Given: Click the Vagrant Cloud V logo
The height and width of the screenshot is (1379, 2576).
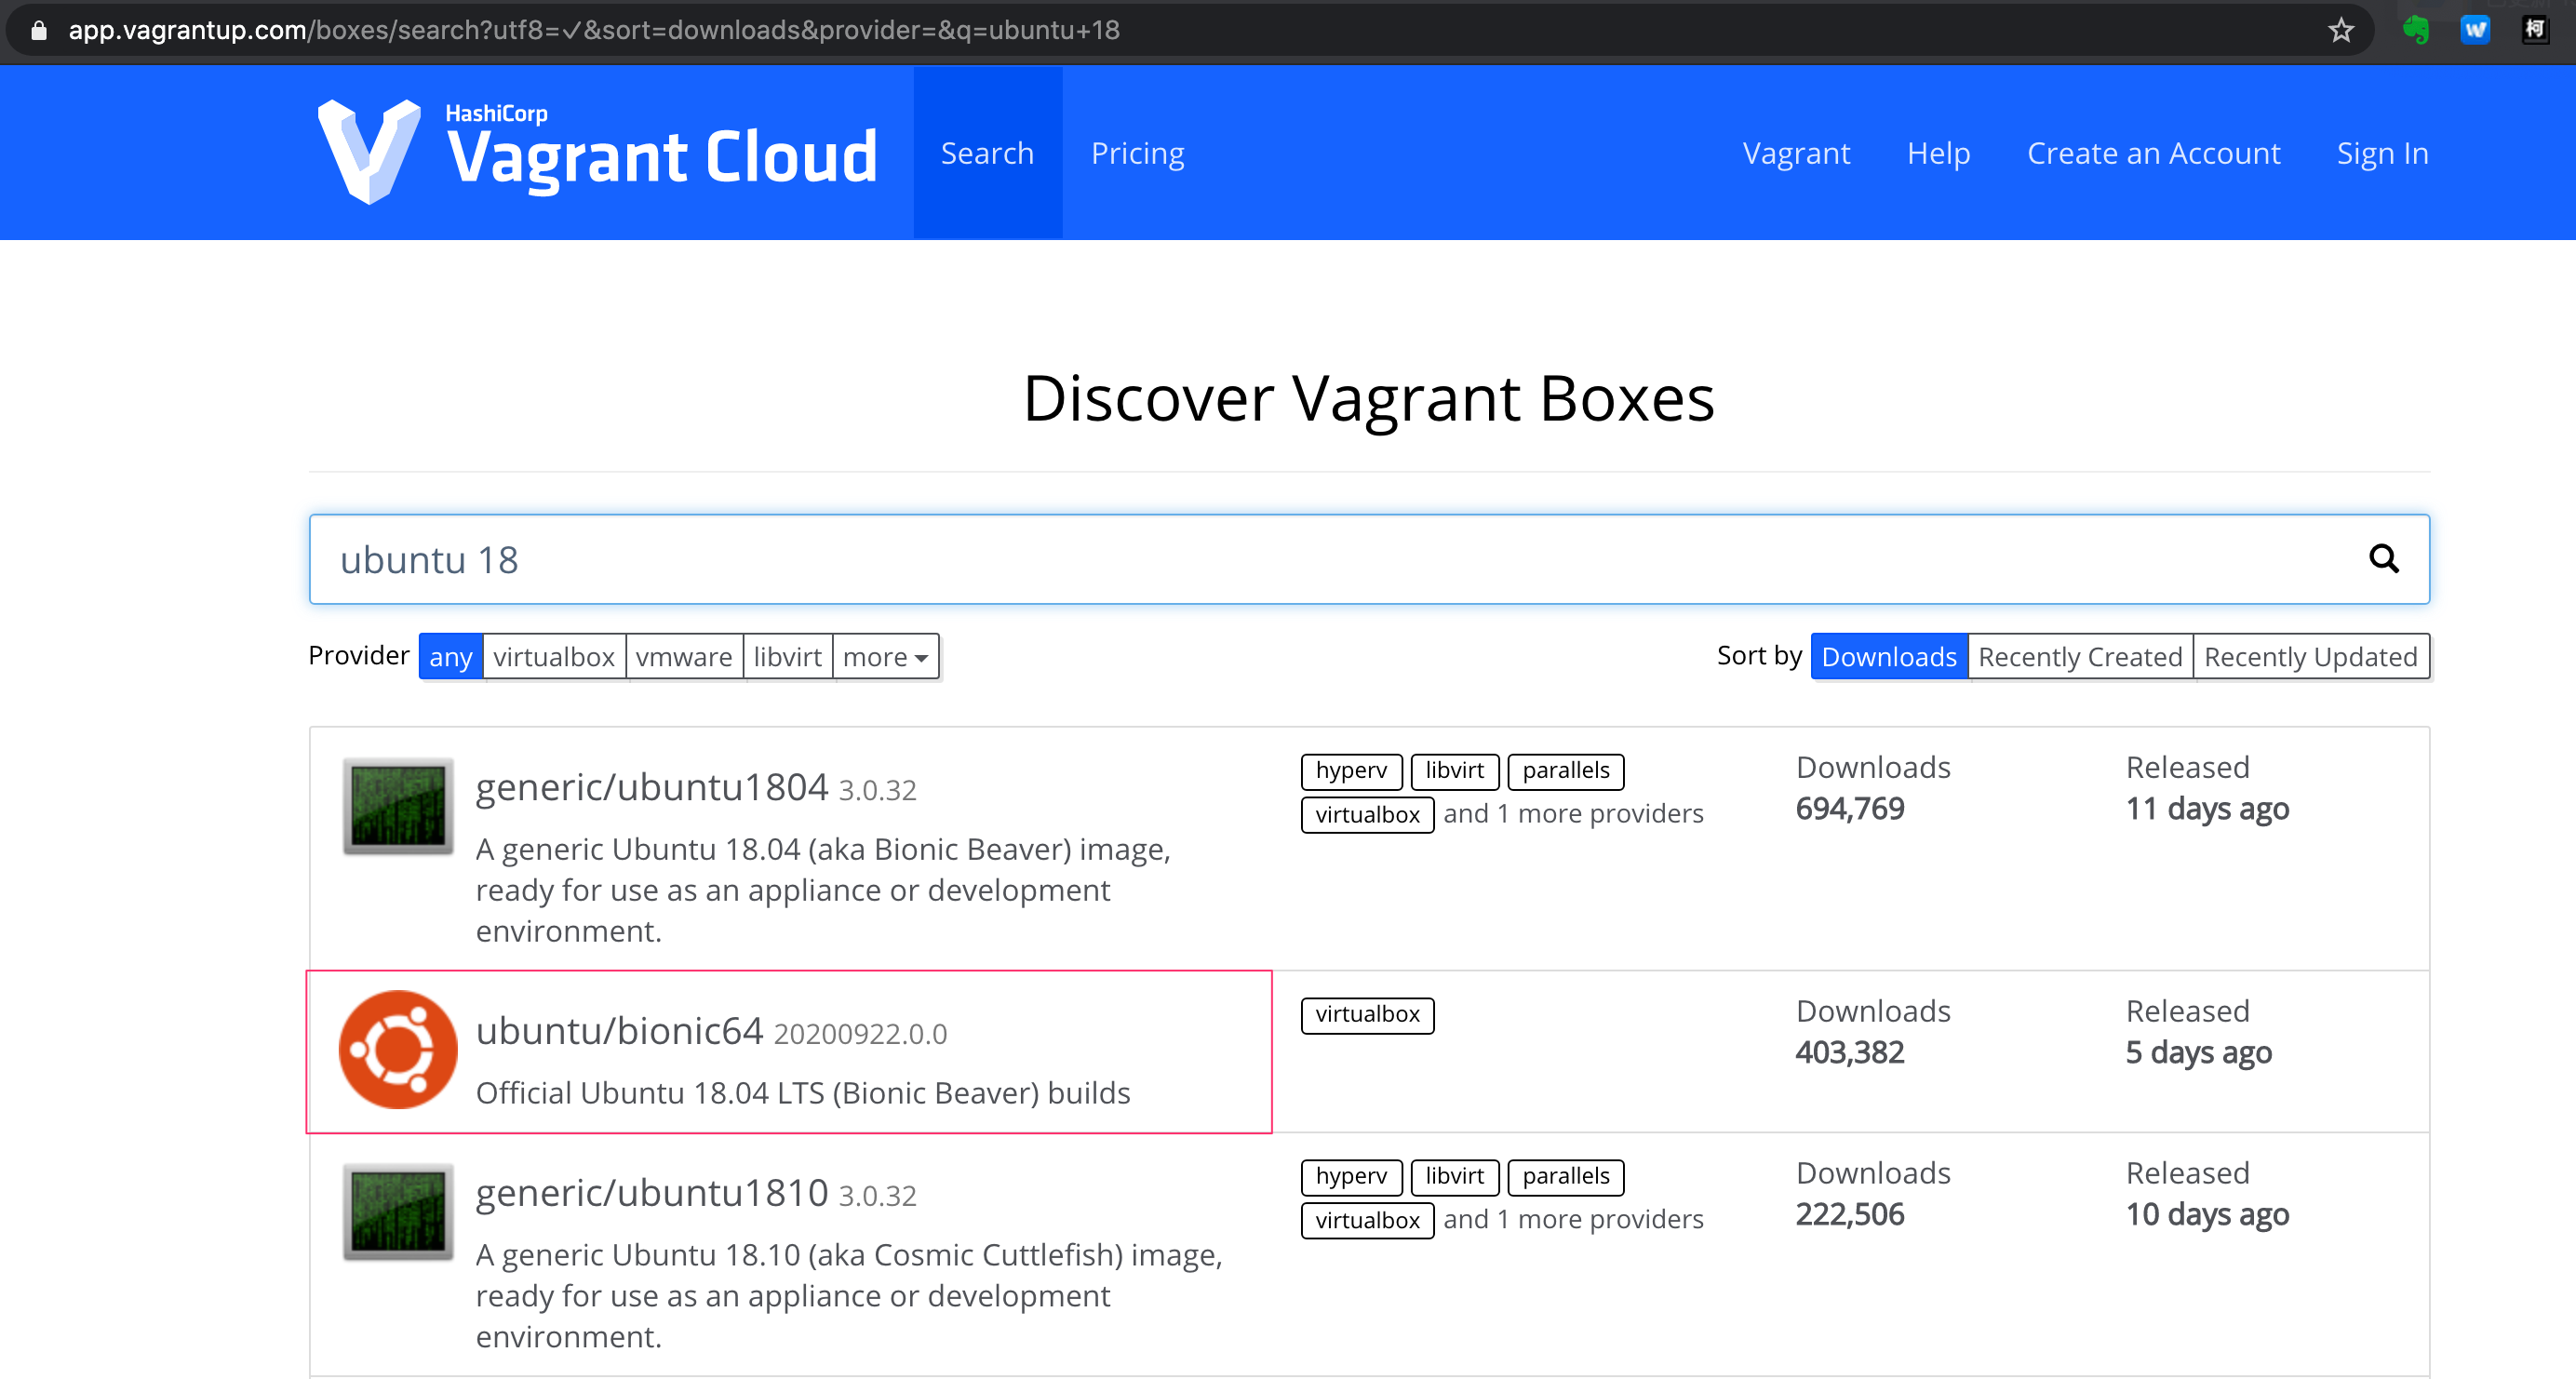Looking at the screenshot, I should point(369,152).
